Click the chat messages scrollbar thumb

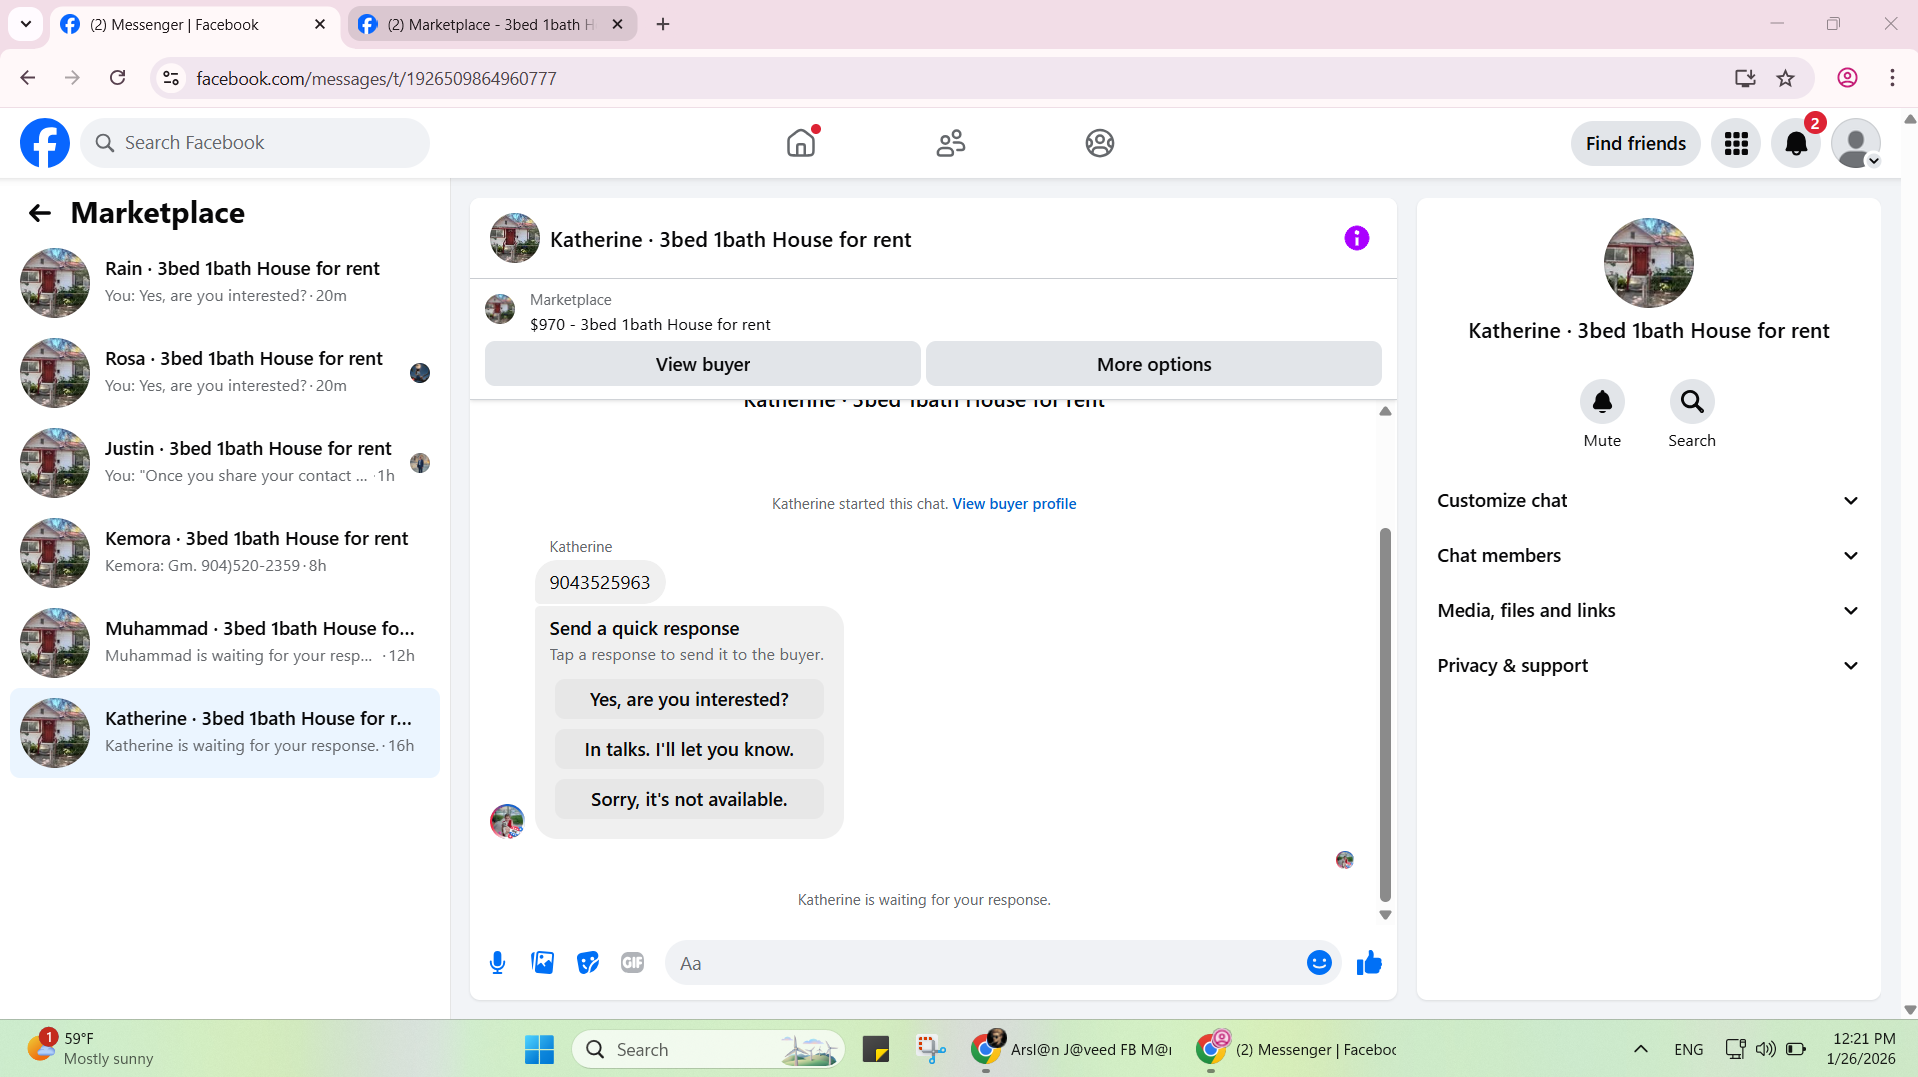point(1385,715)
